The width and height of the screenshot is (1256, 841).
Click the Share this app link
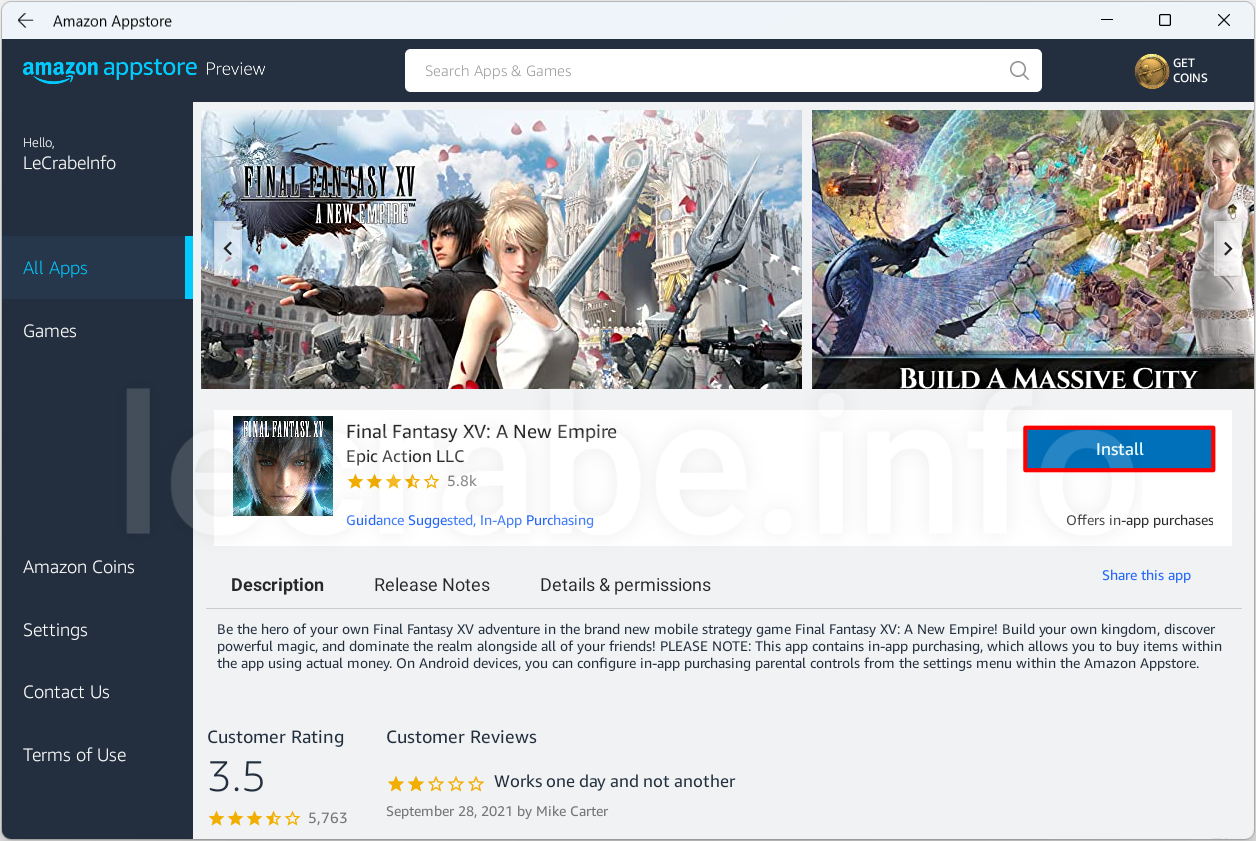click(x=1146, y=575)
